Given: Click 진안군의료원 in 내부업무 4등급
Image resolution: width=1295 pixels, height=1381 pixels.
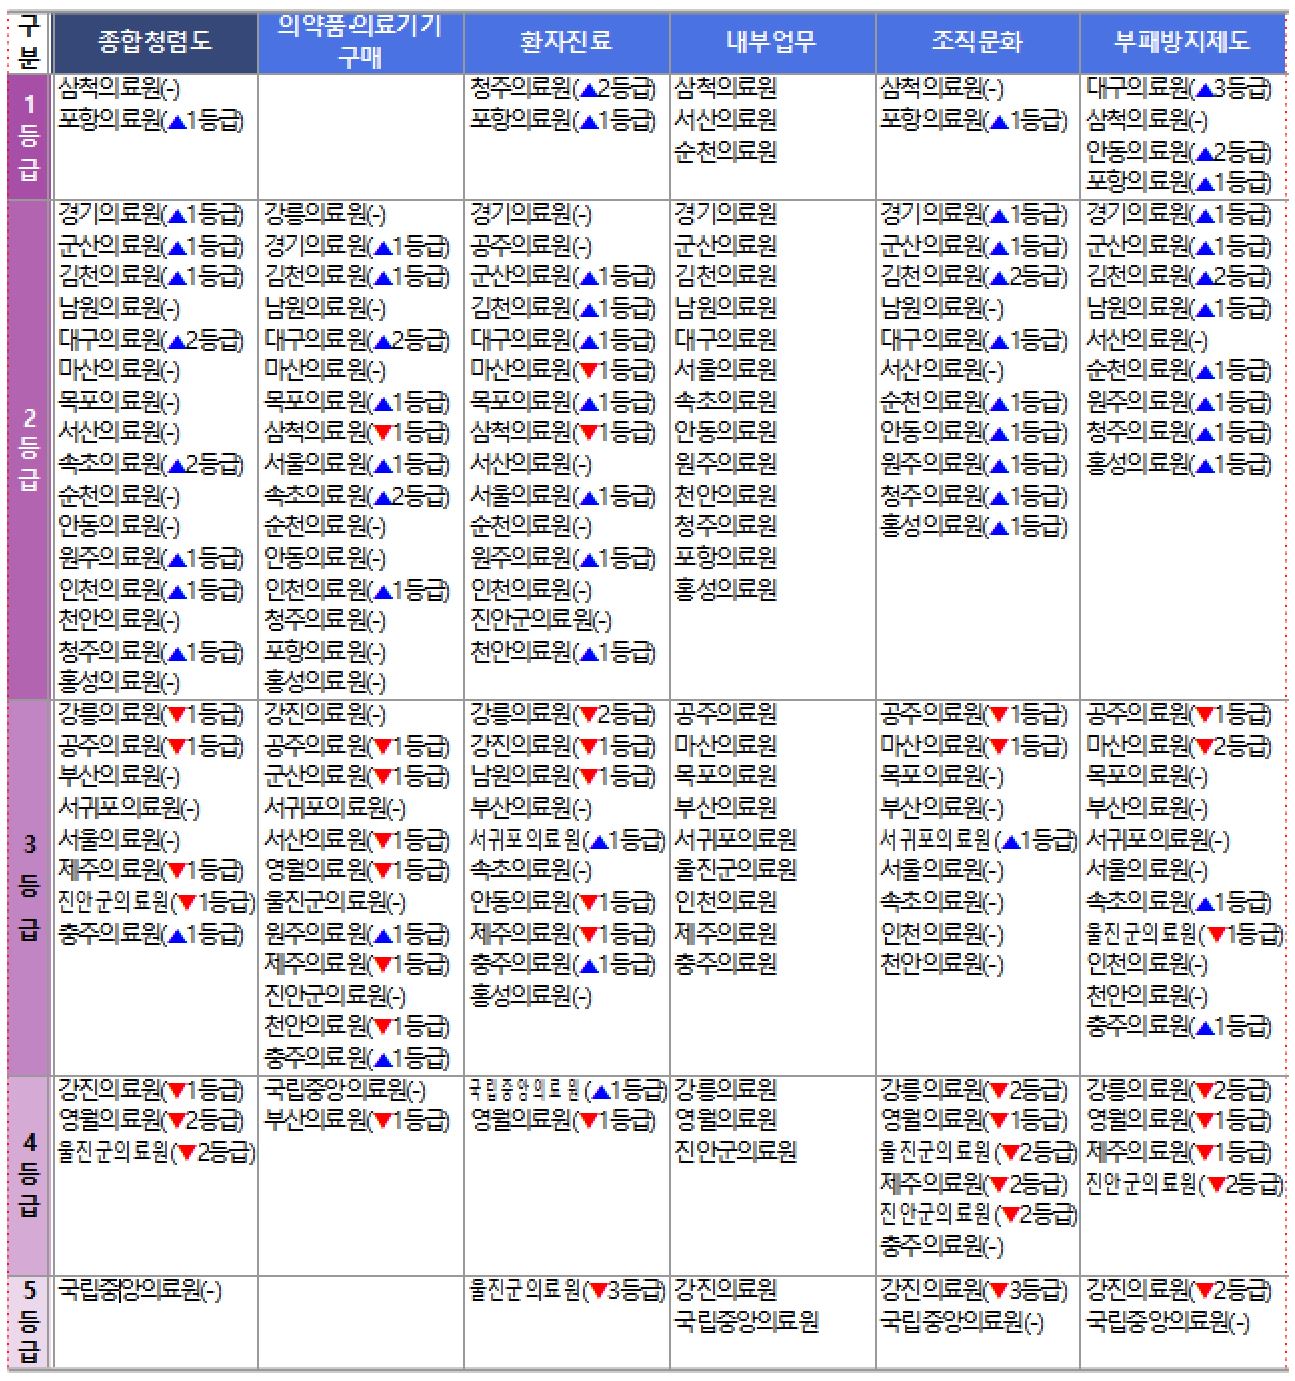Looking at the screenshot, I should point(736,1151).
